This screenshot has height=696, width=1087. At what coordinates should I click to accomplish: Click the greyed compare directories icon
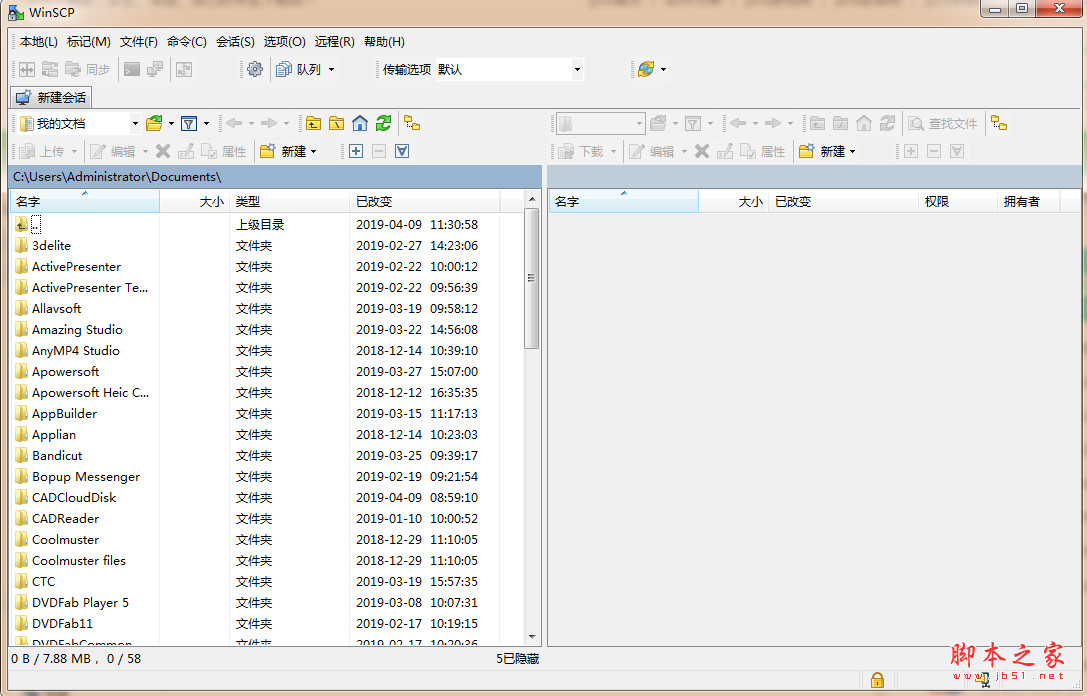27,69
